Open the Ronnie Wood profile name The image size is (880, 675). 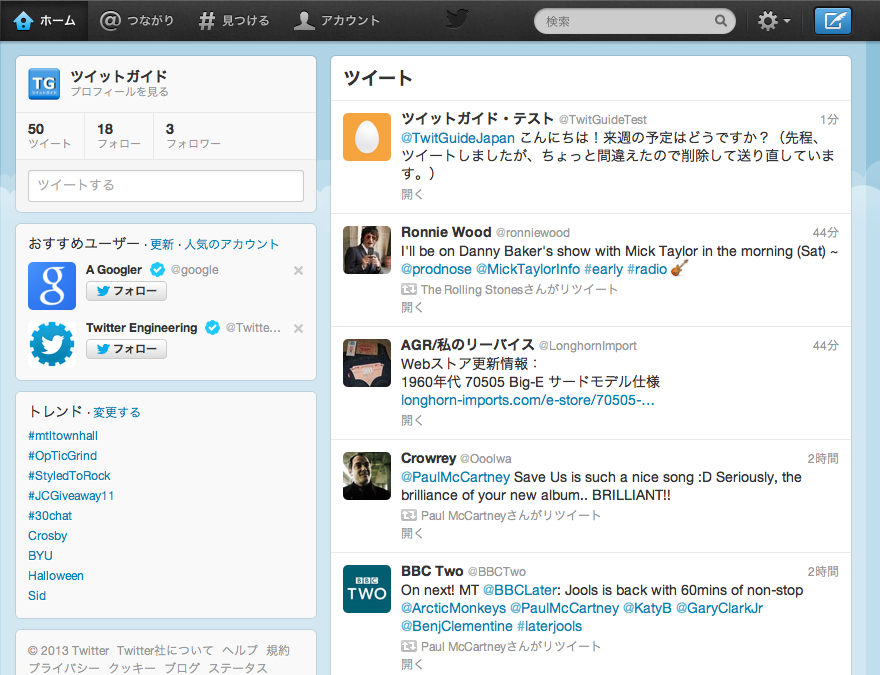pos(446,232)
